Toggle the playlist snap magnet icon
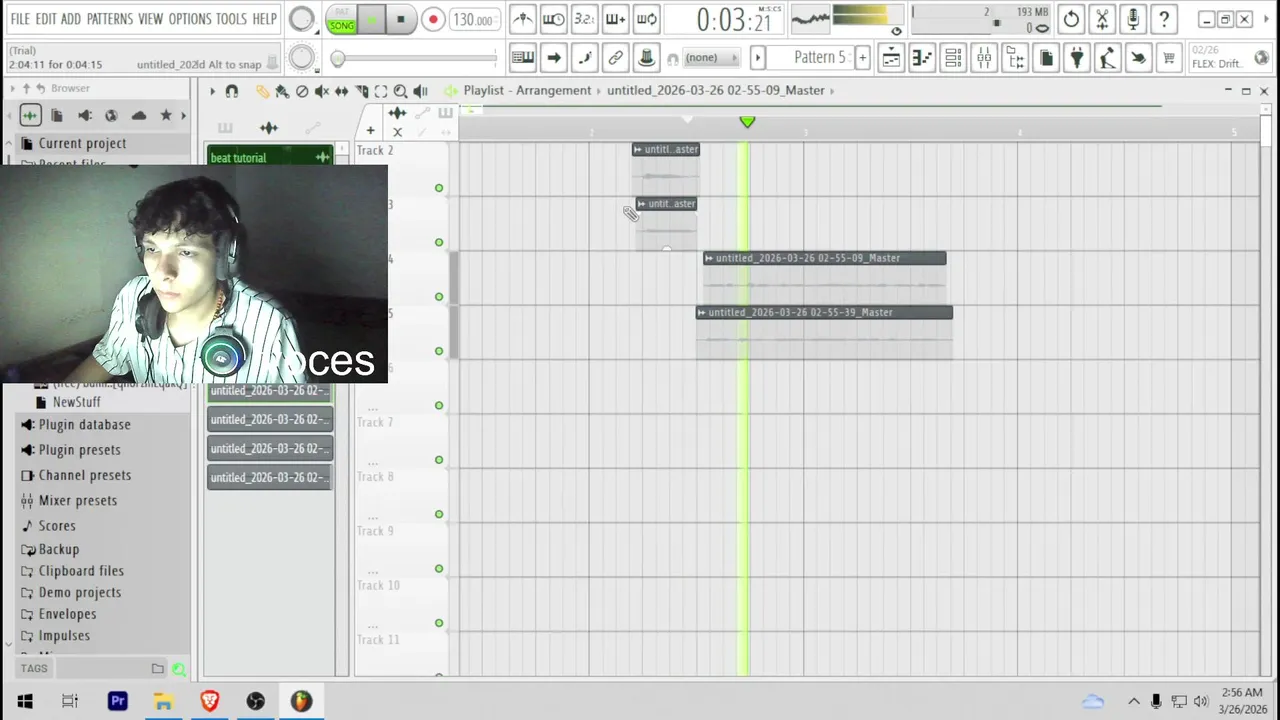Viewport: 1280px width, 720px height. 232,91
